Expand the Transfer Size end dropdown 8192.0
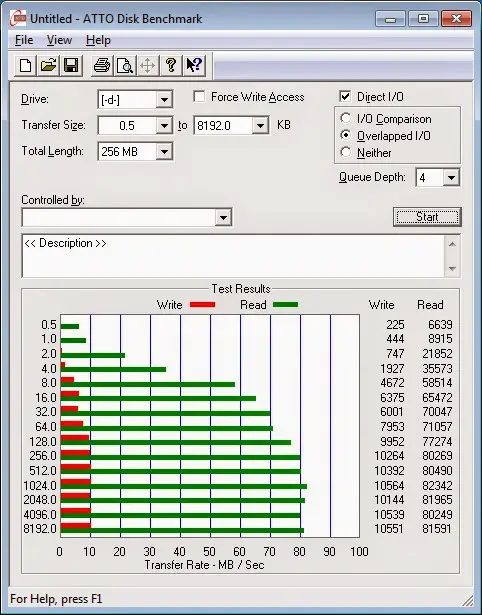The width and height of the screenshot is (482, 615). pos(260,126)
